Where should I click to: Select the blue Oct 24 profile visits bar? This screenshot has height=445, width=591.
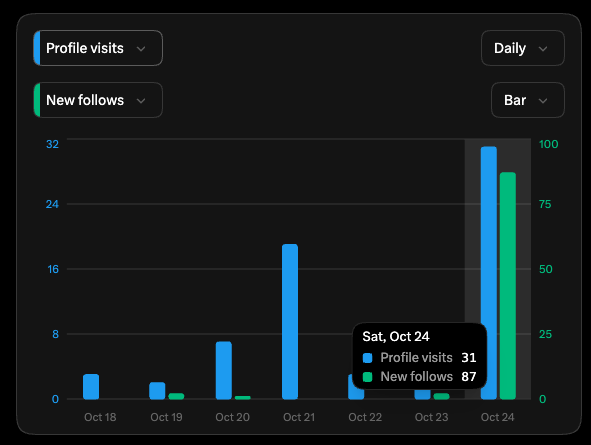pyautogui.click(x=489, y=273)
